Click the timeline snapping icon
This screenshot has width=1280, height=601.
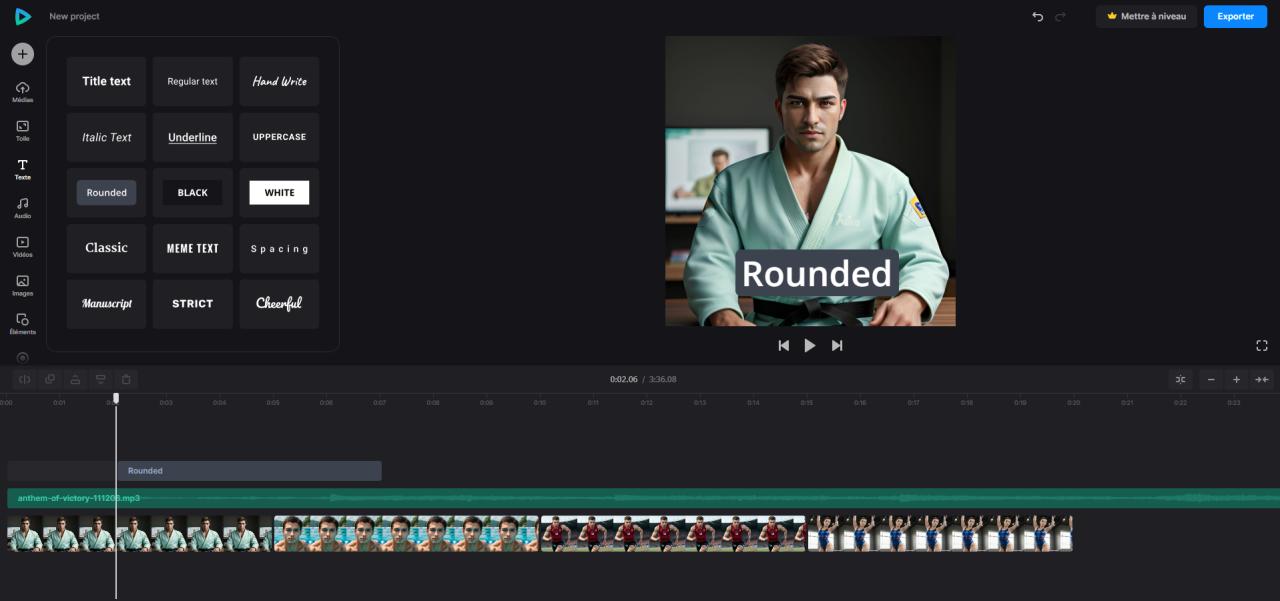[1181, 379]
